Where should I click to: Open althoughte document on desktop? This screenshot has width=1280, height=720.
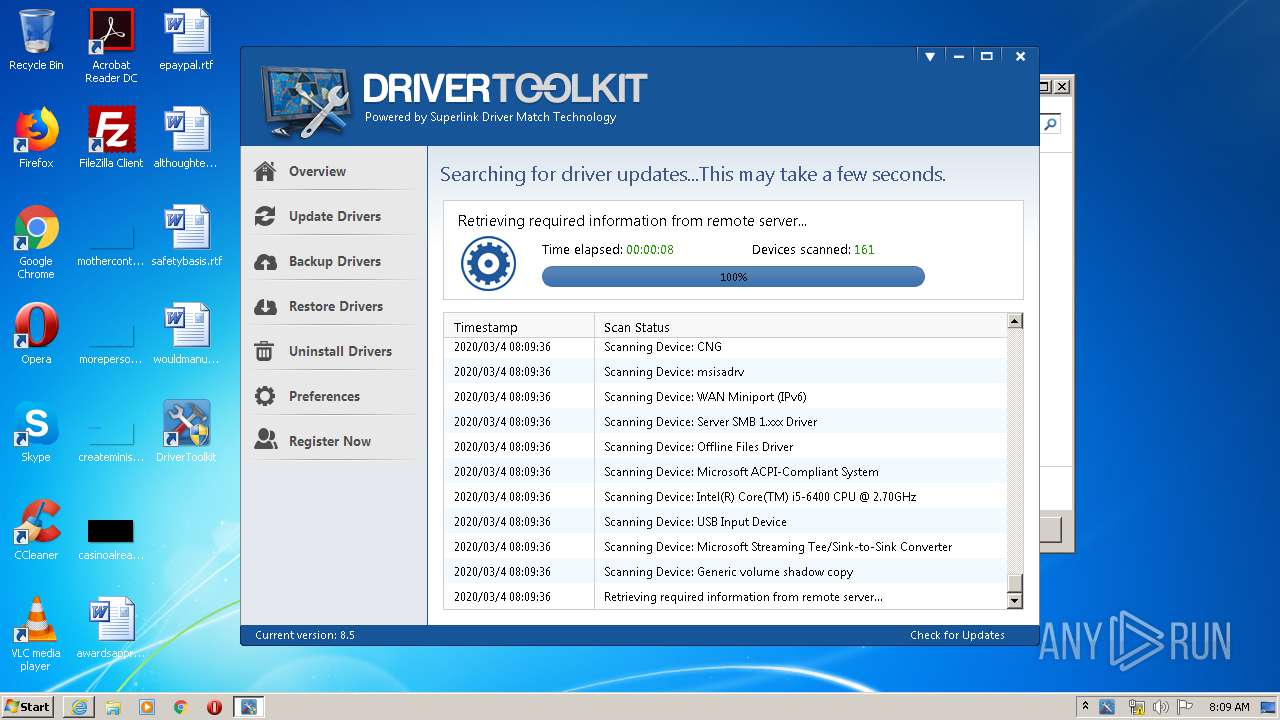click(x=186, y=138)
